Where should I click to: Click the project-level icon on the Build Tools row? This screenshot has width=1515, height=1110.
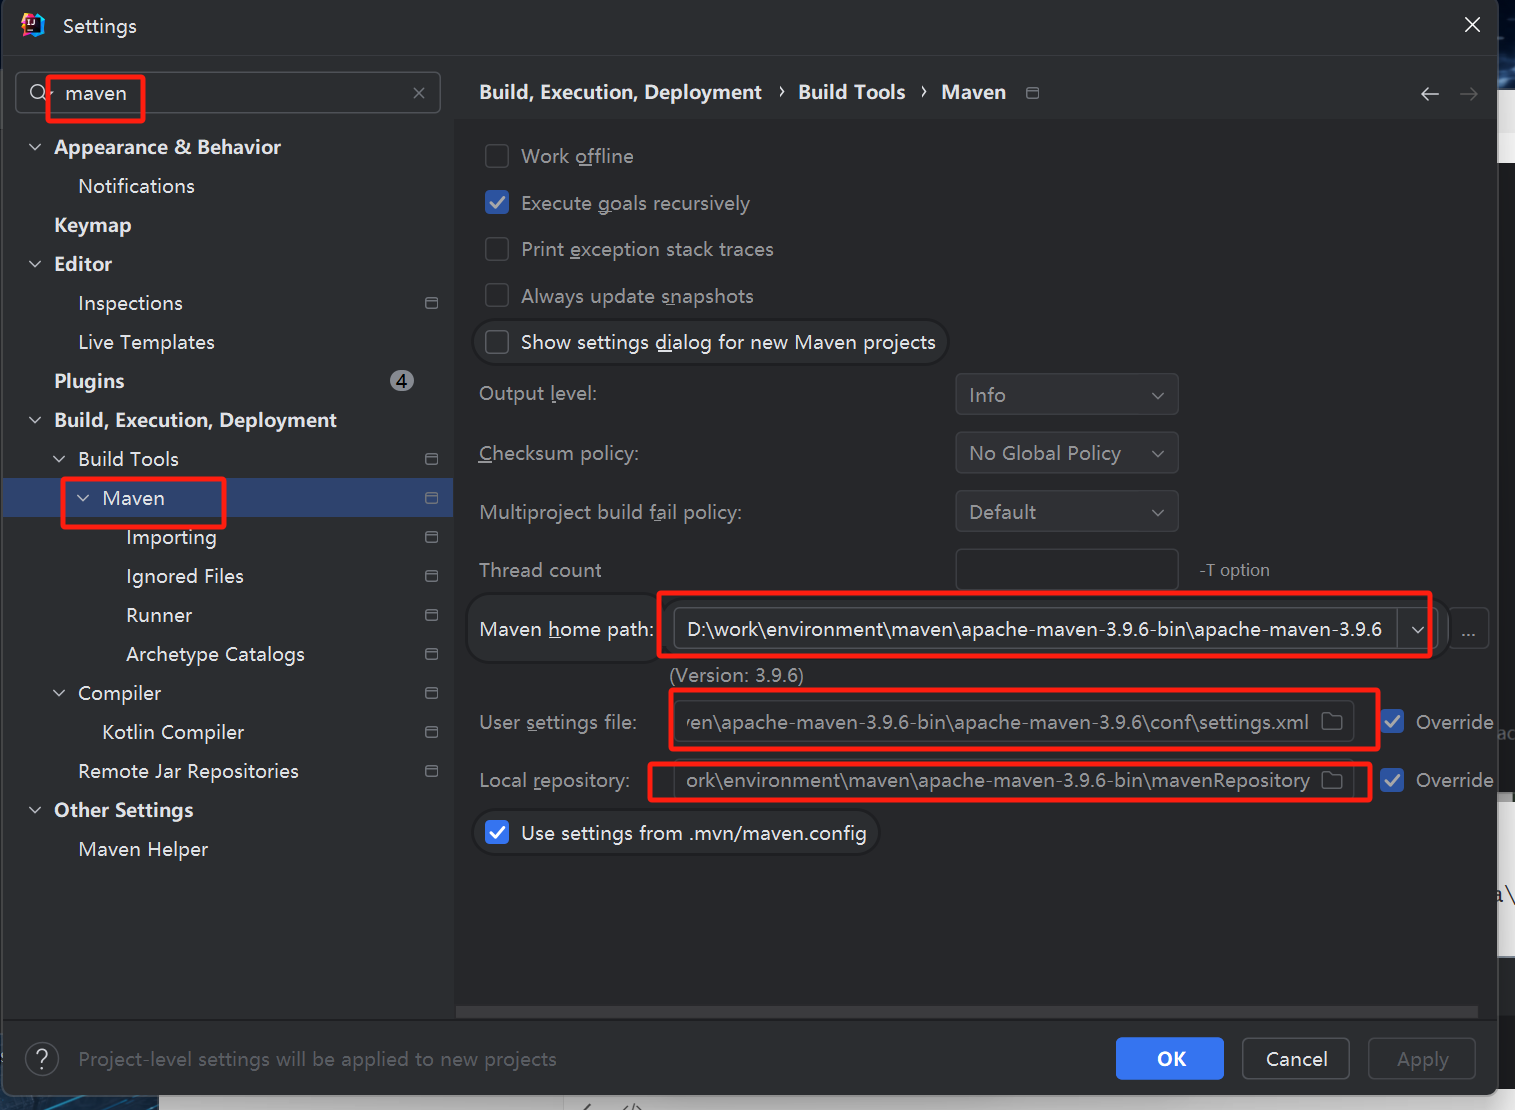tap(432, 459)
